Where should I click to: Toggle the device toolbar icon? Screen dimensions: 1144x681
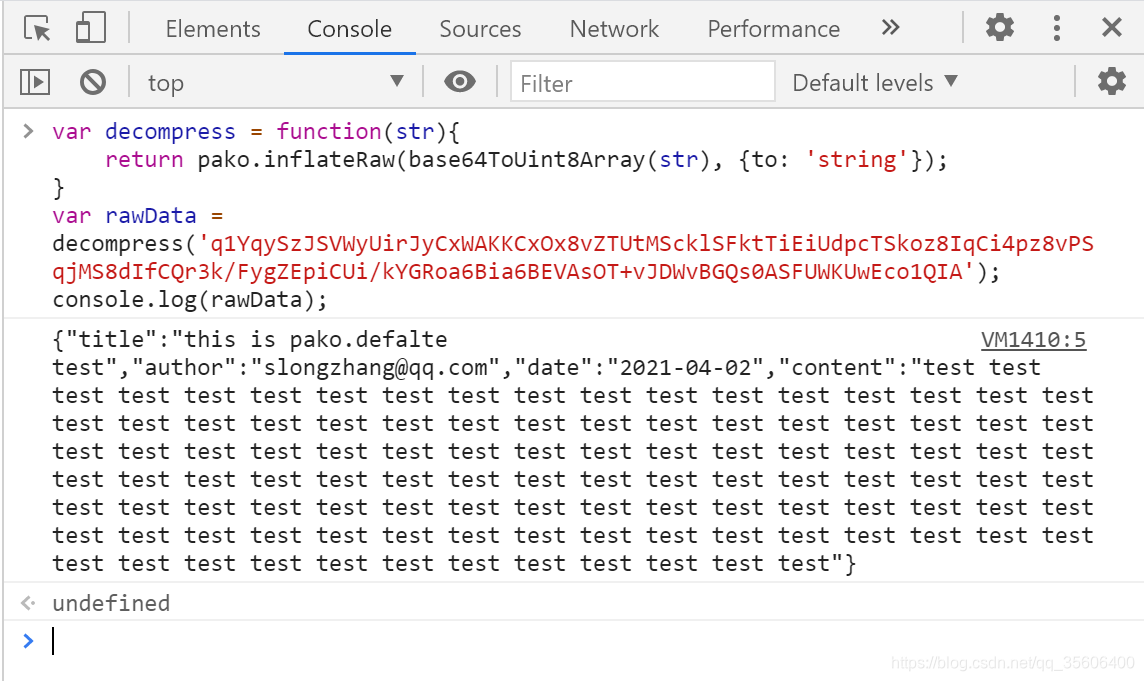(91, 28)
